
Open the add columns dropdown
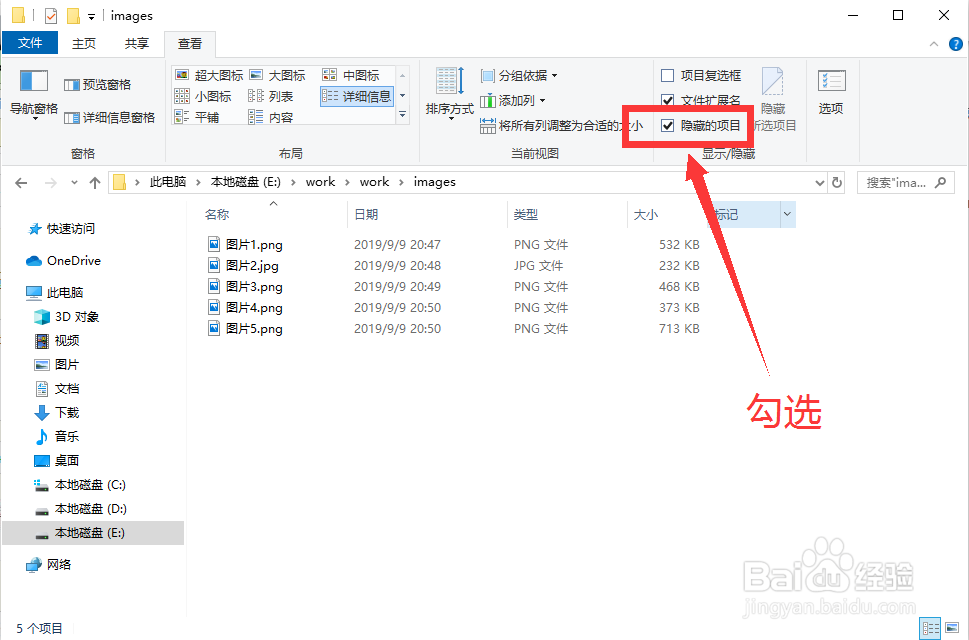tap(515, 99)
